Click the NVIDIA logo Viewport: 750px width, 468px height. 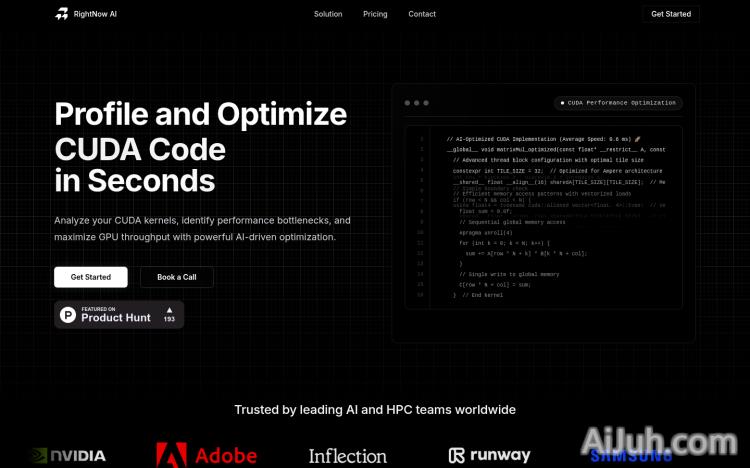[x=68, y=456]
